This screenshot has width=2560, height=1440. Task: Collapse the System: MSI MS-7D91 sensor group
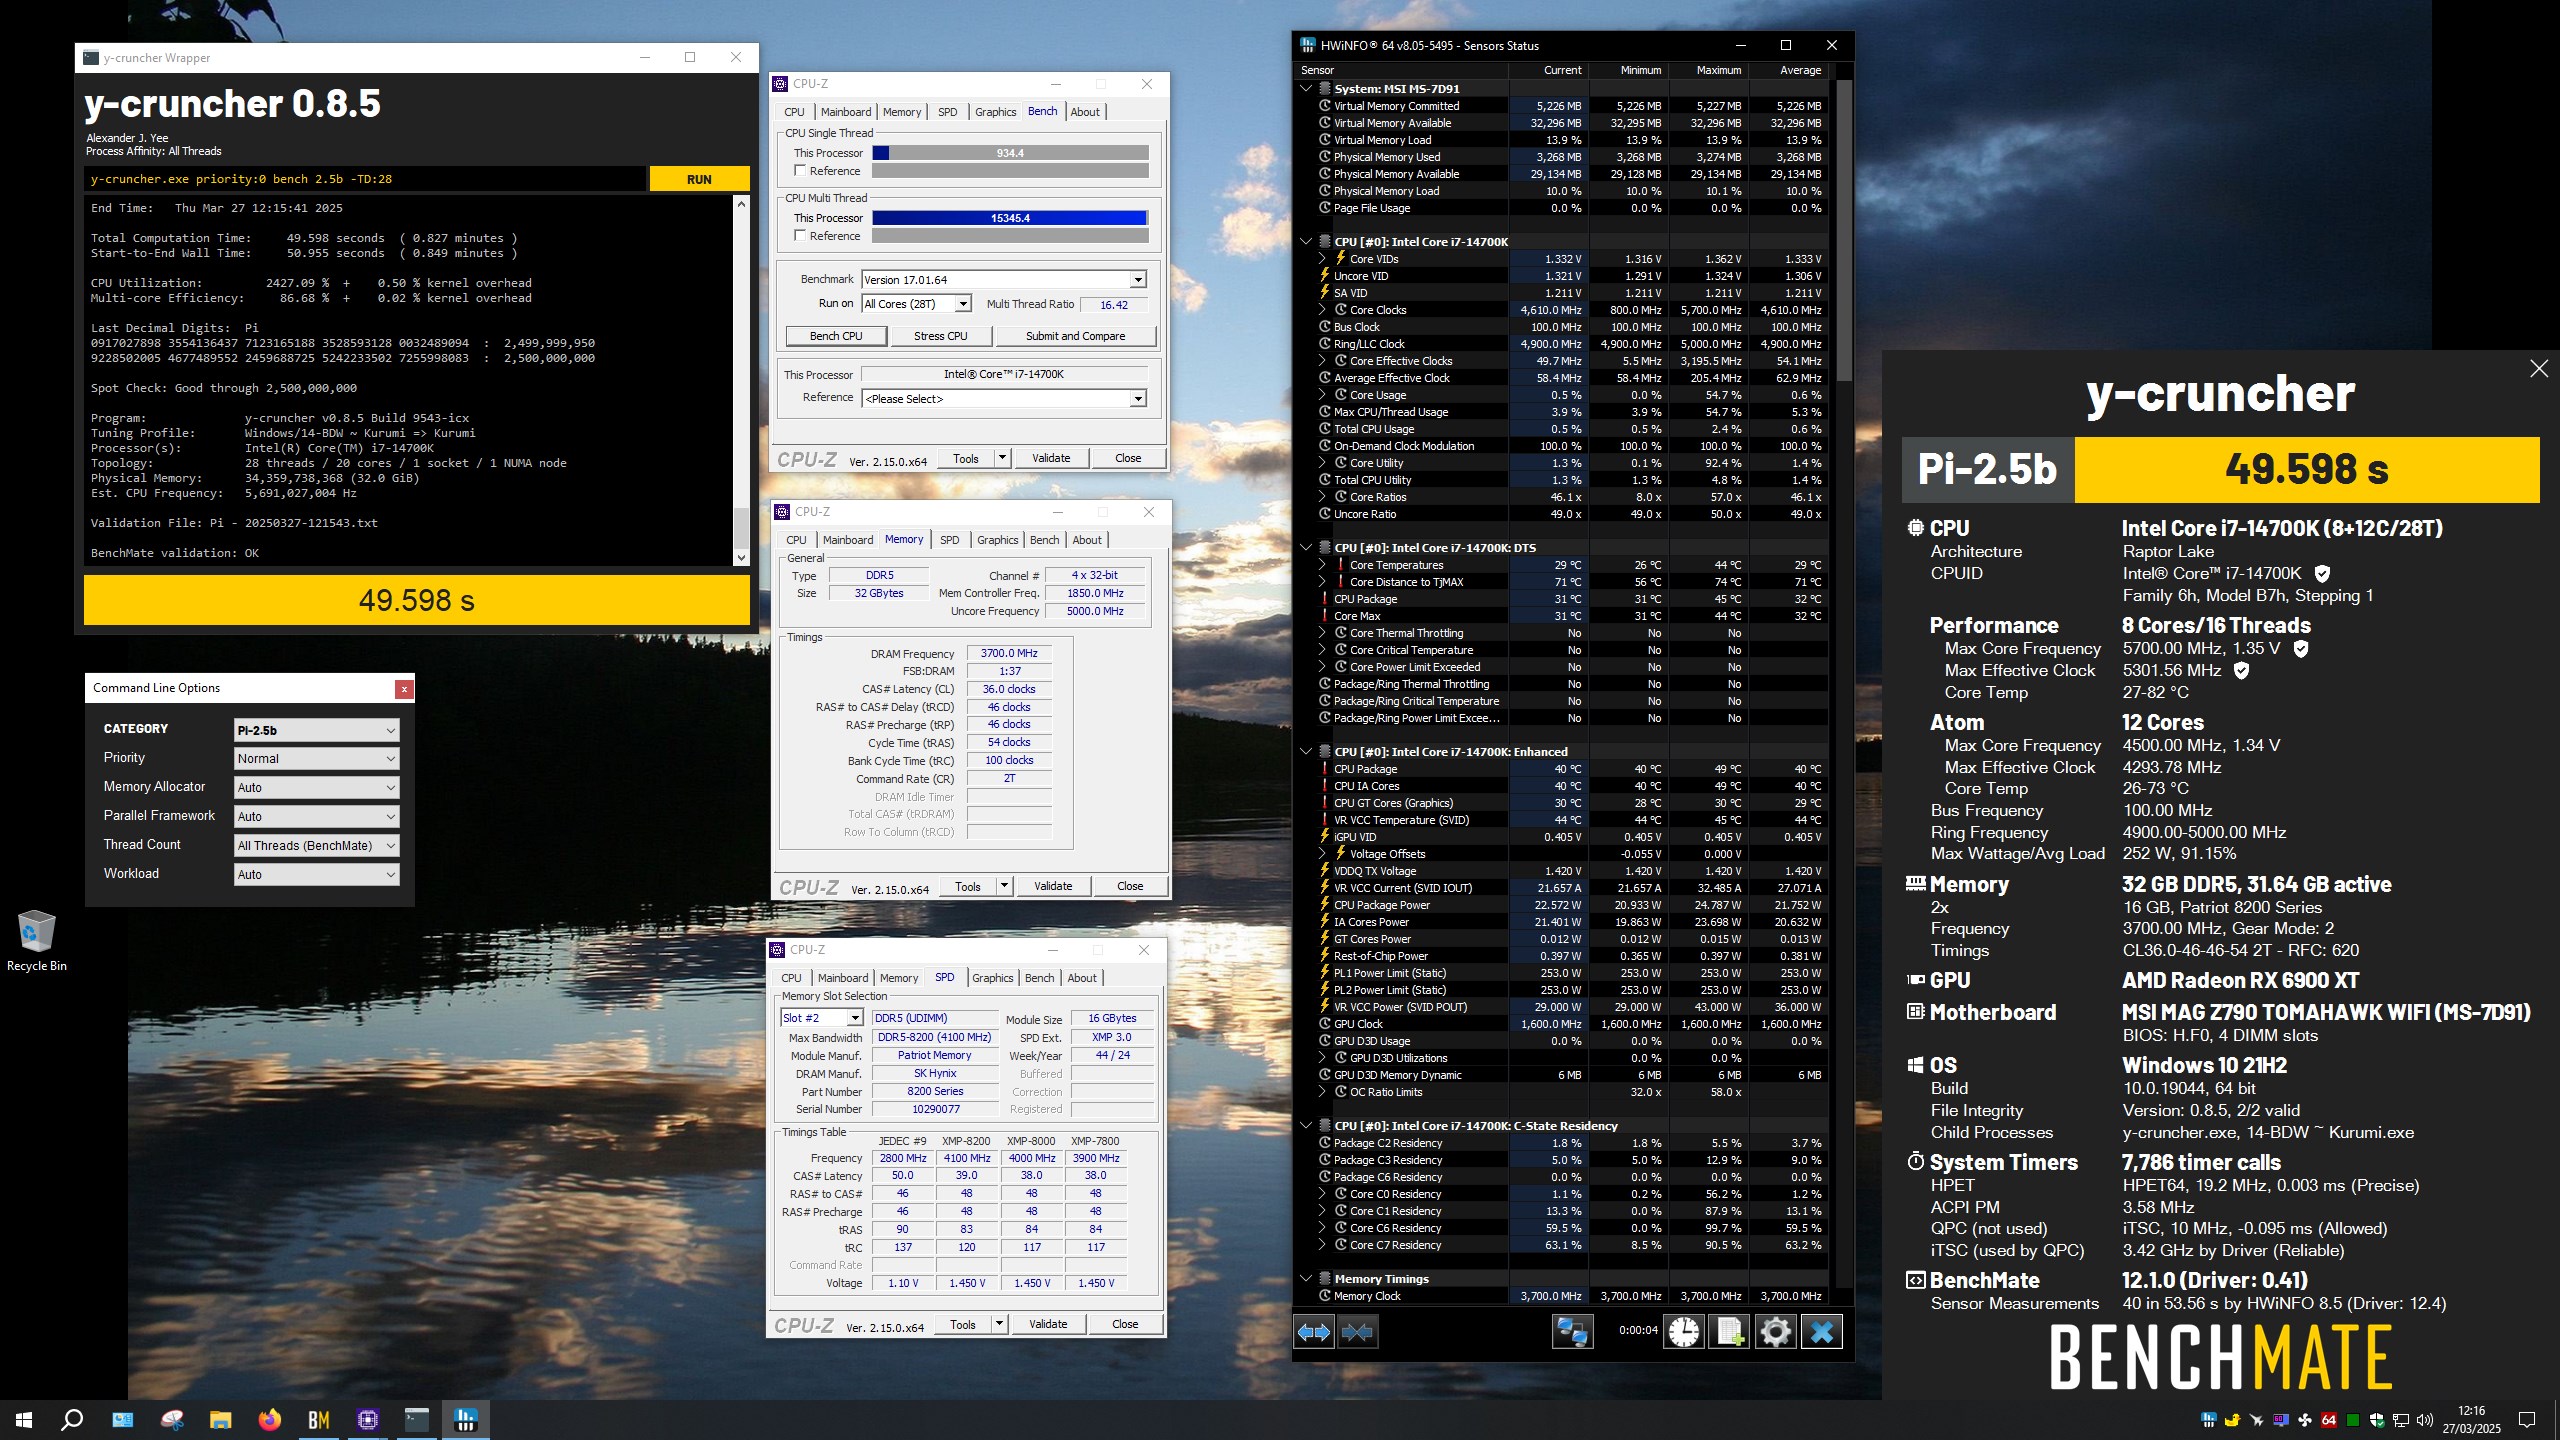(1306, 88)
